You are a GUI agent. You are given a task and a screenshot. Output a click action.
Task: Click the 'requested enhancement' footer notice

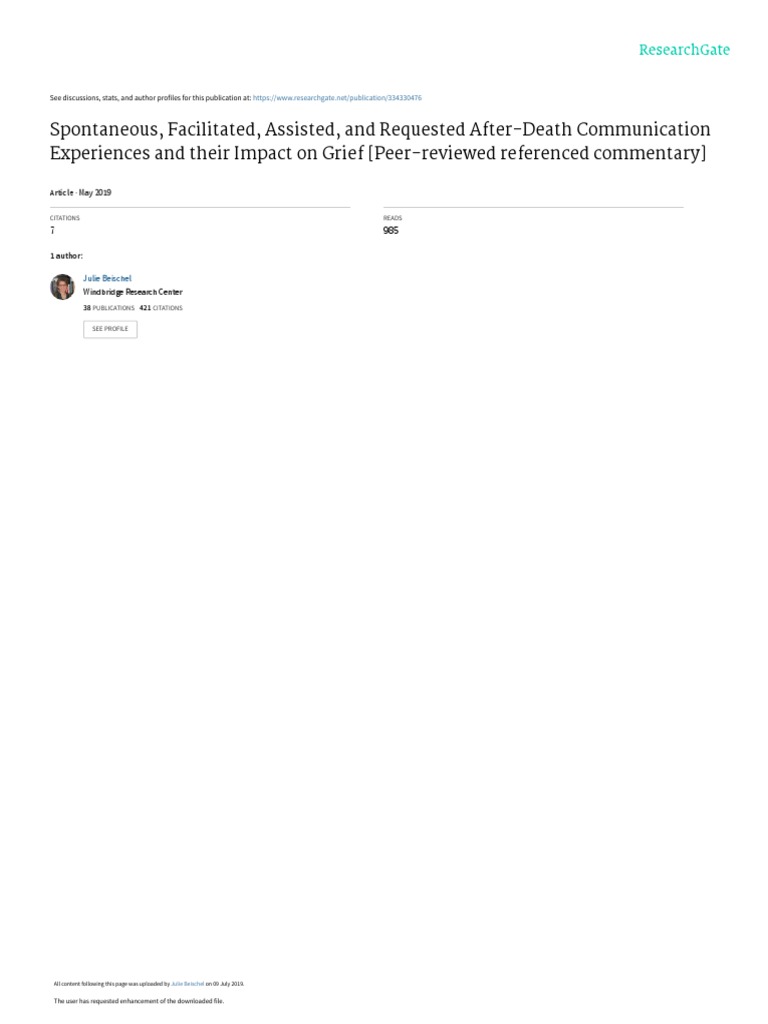point(138,1000)
